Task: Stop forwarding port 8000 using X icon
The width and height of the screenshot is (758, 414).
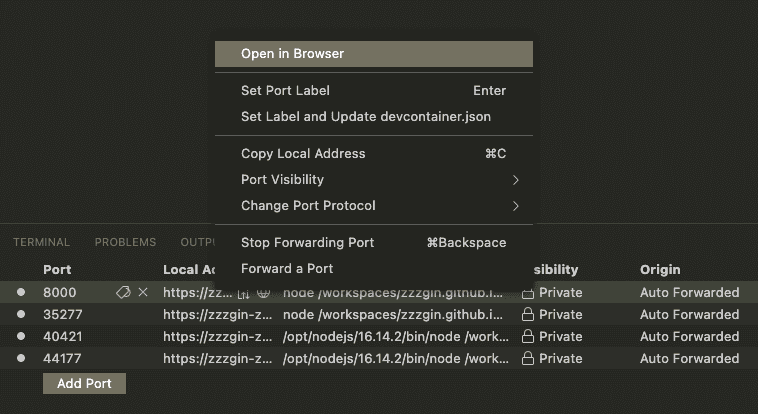Action: [143, 292]
